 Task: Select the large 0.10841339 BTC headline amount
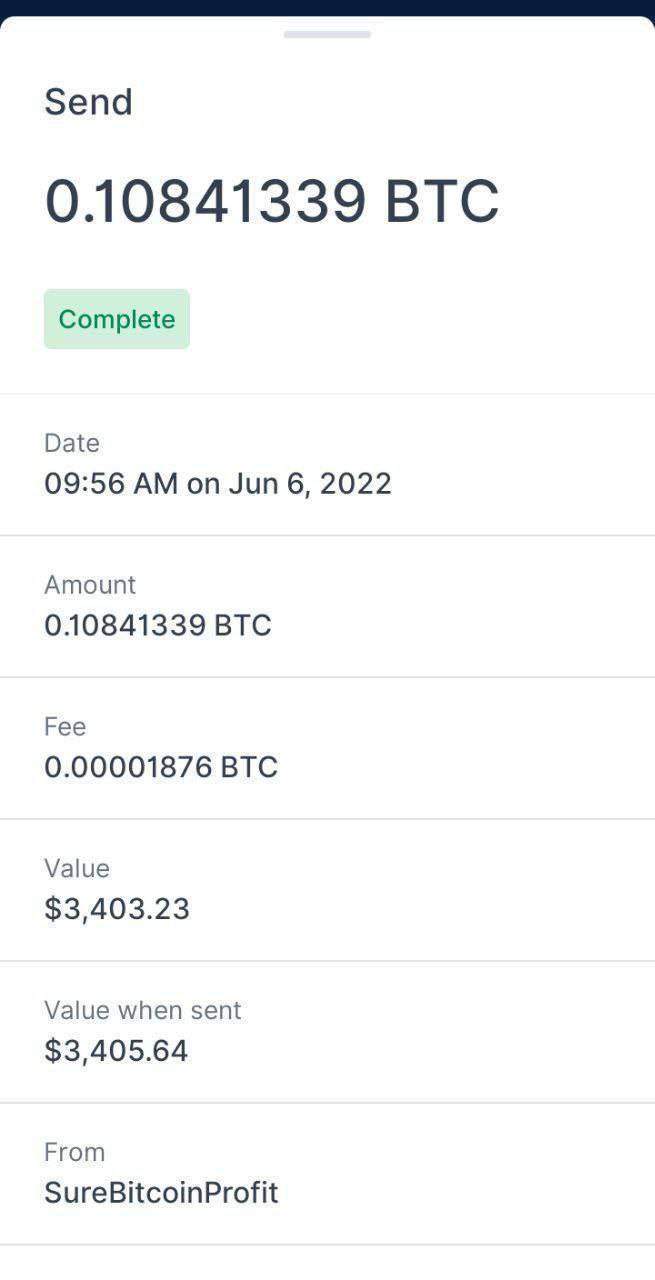click(x=271, y=201)
